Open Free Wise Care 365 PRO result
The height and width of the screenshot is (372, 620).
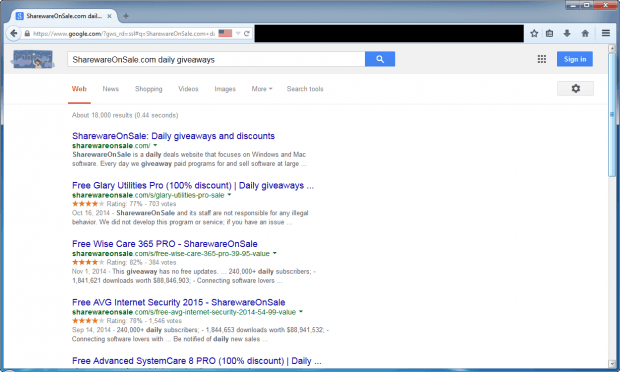(164, 244)
